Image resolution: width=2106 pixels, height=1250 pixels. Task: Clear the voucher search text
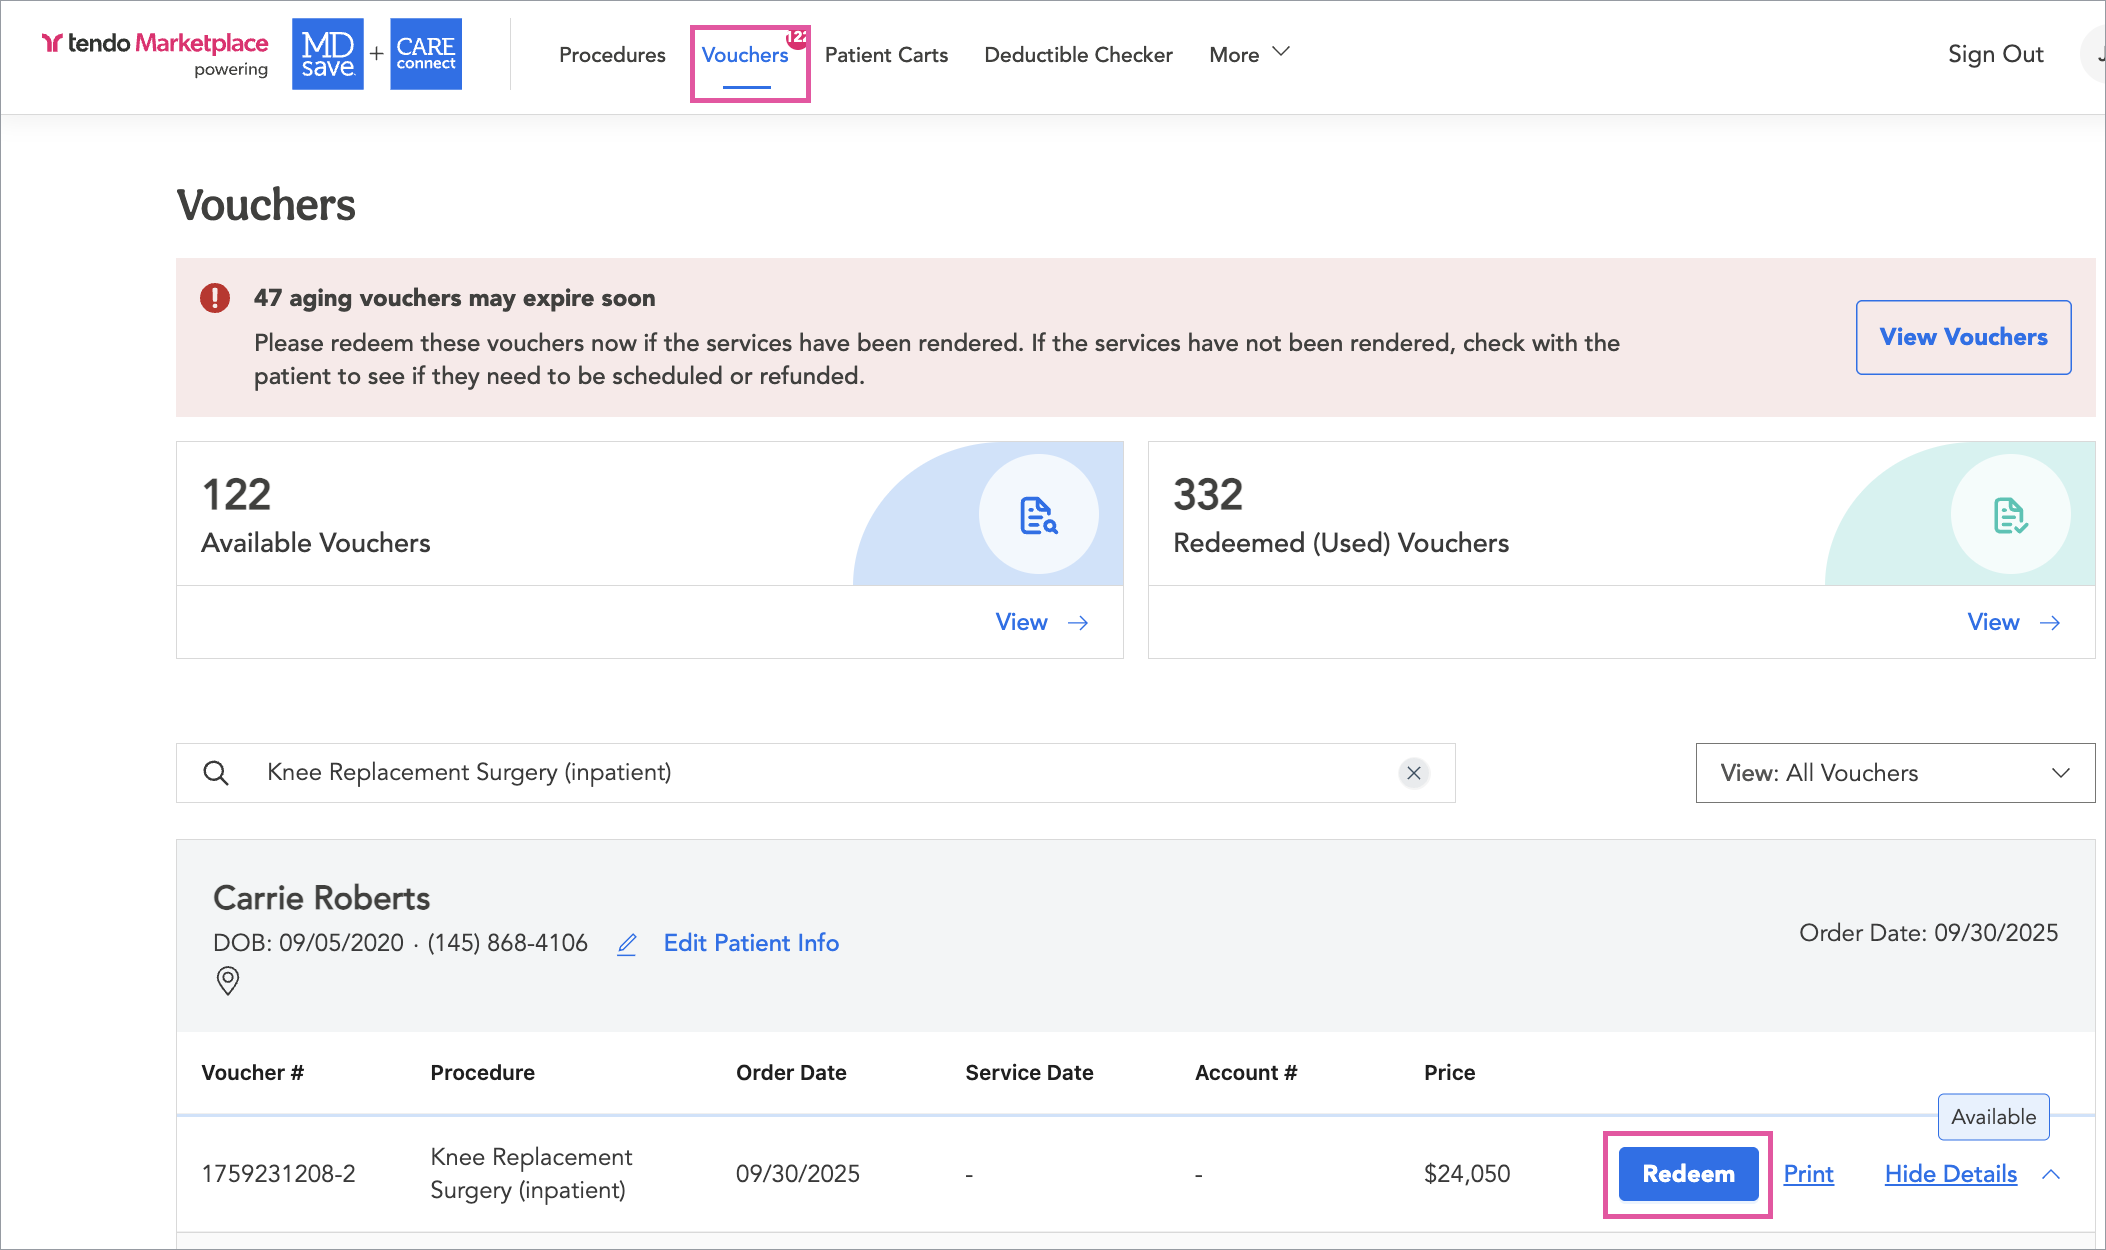coord(1413,773)
